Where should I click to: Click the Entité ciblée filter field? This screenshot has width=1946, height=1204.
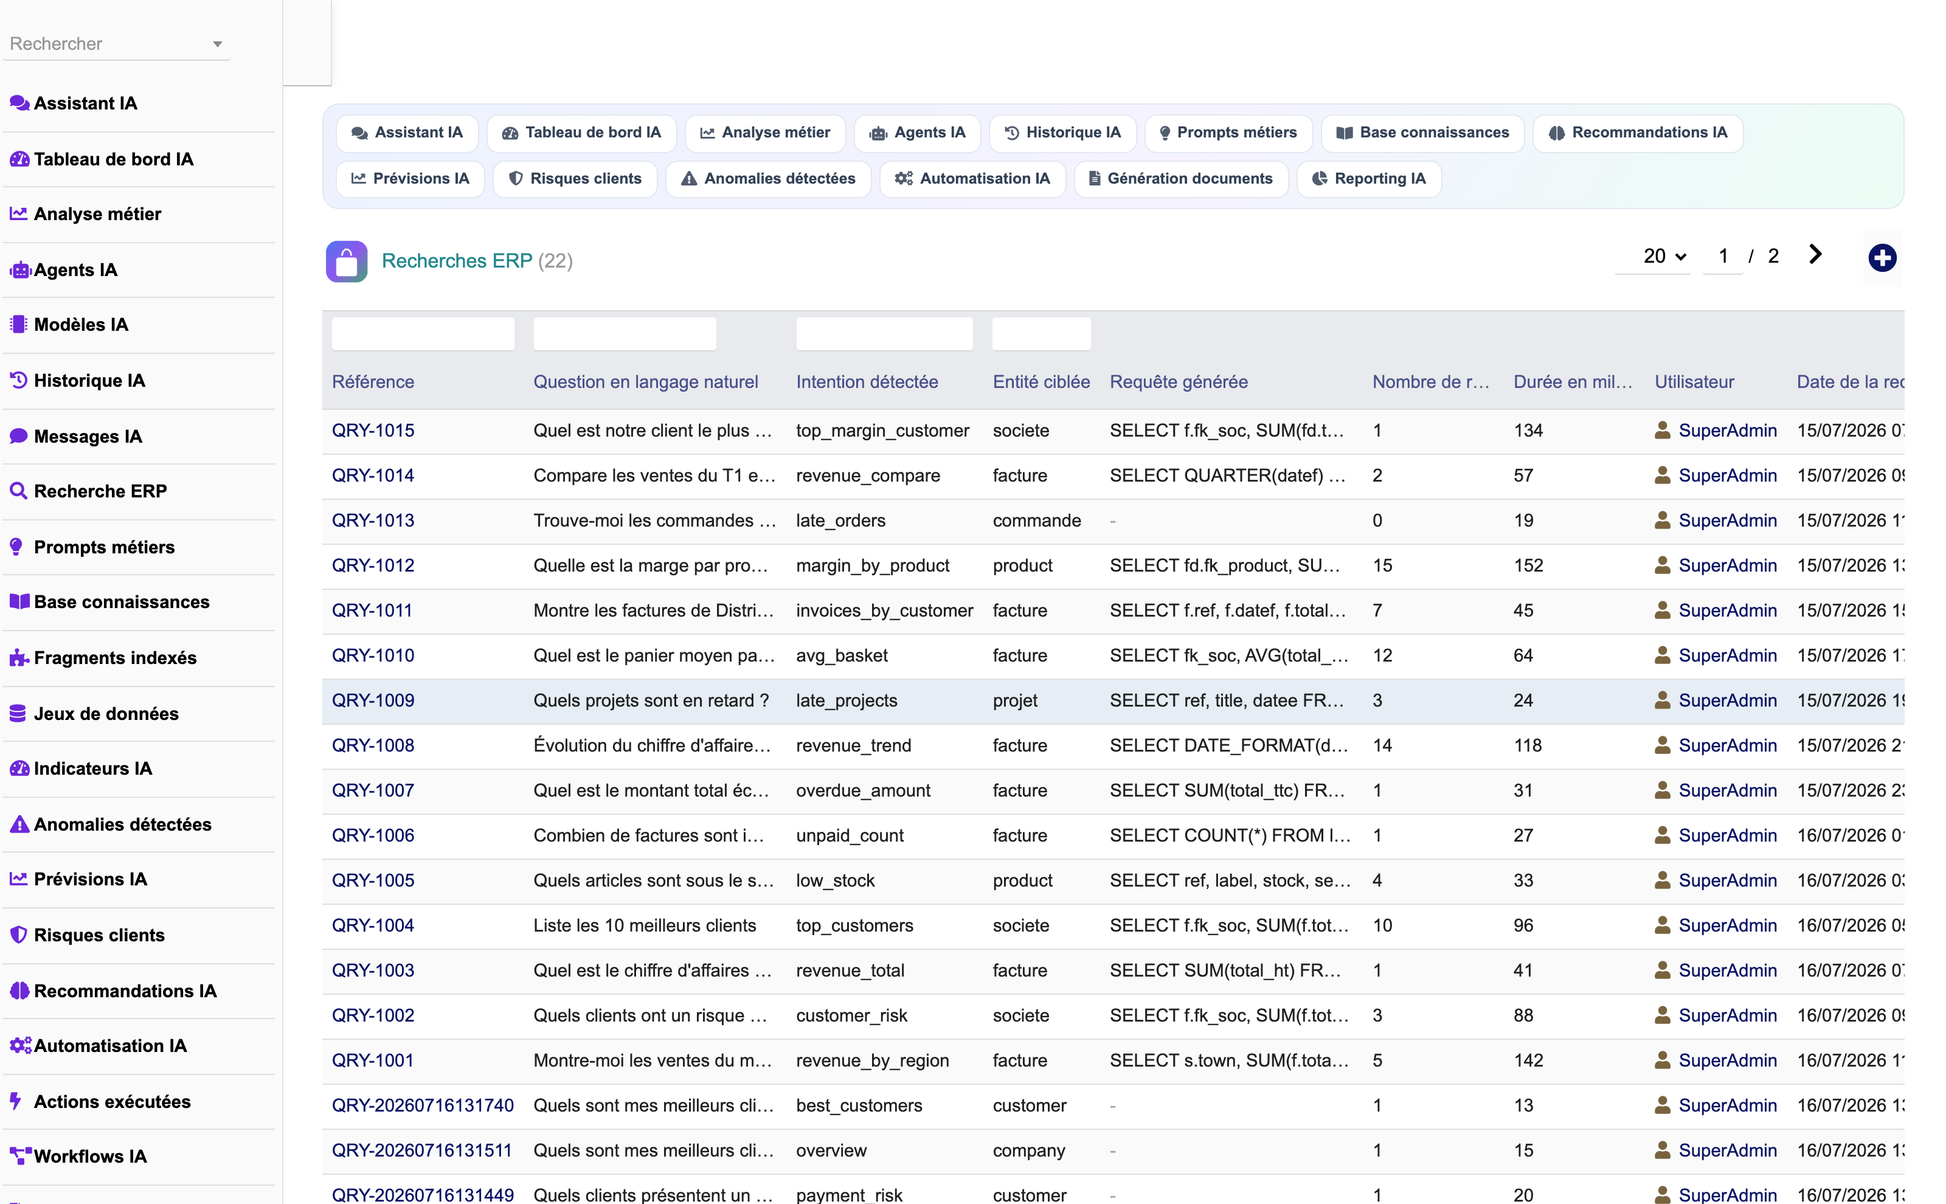tap(1041, 334)
